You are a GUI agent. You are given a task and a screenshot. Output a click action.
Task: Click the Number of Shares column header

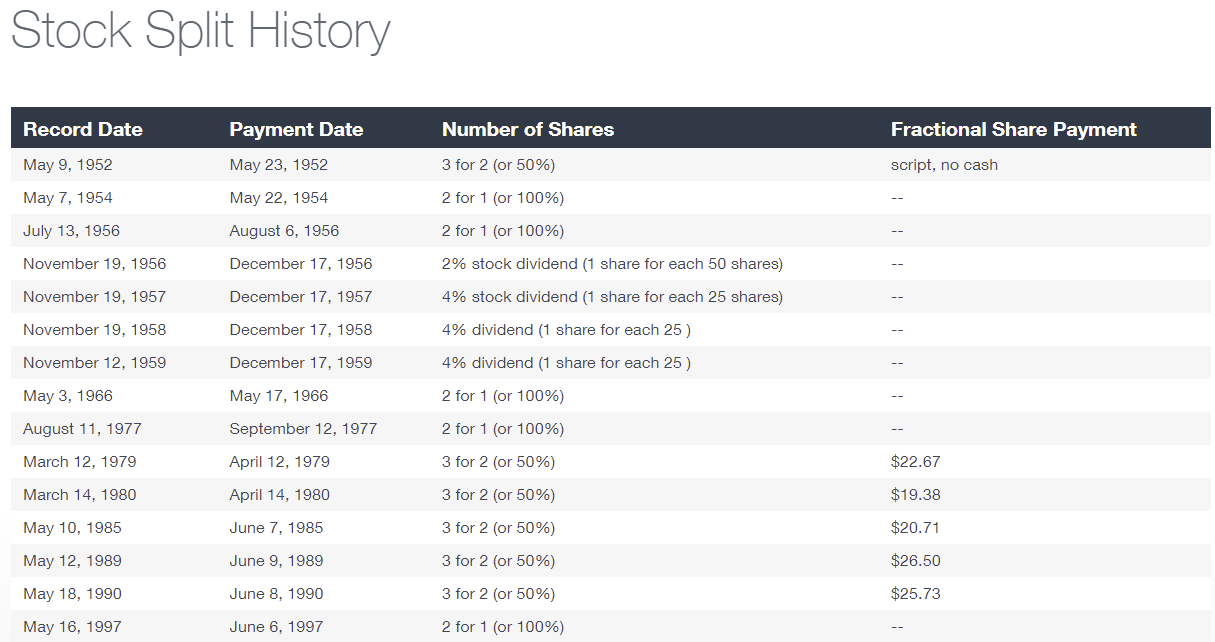click(528, 129)
